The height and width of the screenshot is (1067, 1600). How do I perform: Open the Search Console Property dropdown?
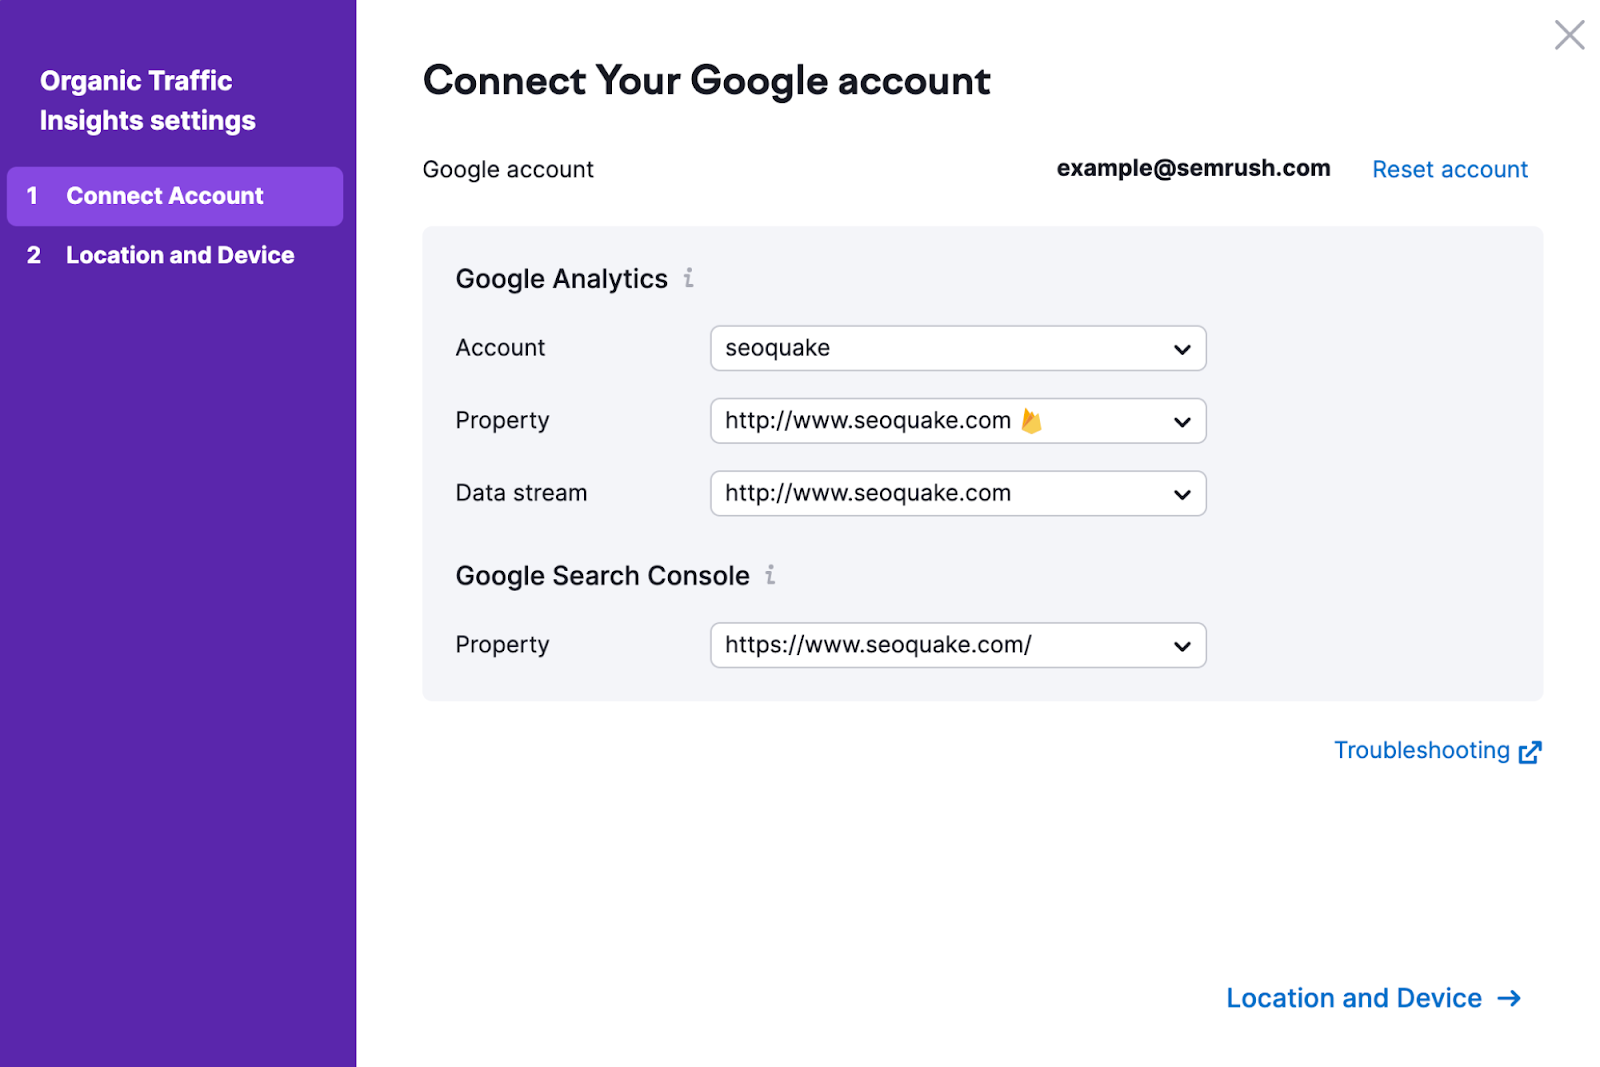(x=958, y=645)
